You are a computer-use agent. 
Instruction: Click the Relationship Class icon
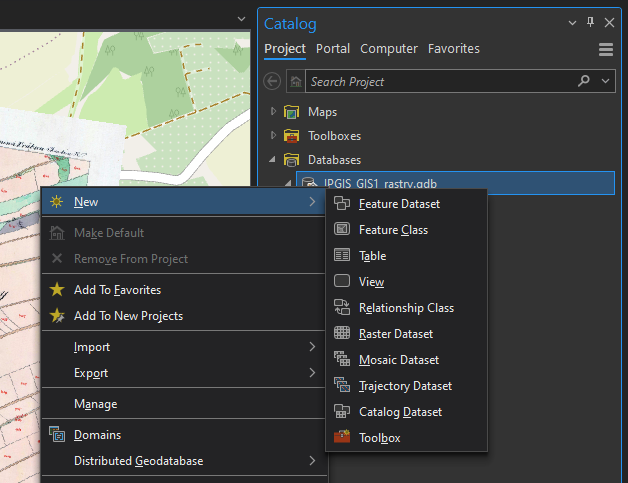[x=342, y=308]
